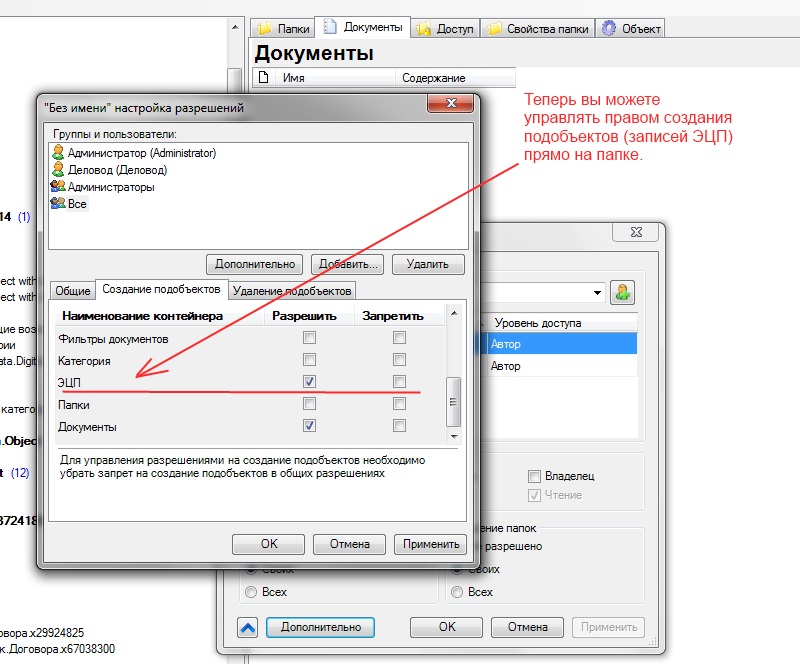Open the Объект tab
The height and width of the screenshot is (664, 800).
coord(631,29)
